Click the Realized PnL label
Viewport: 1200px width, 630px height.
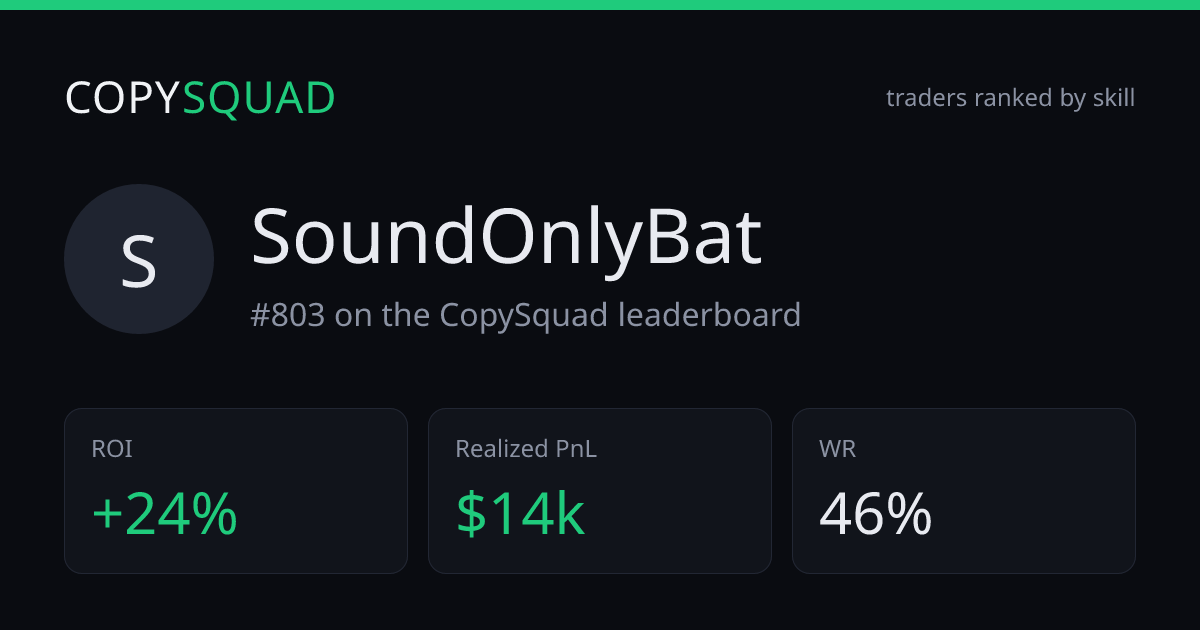pyautogui.click(x=526, y=450)
